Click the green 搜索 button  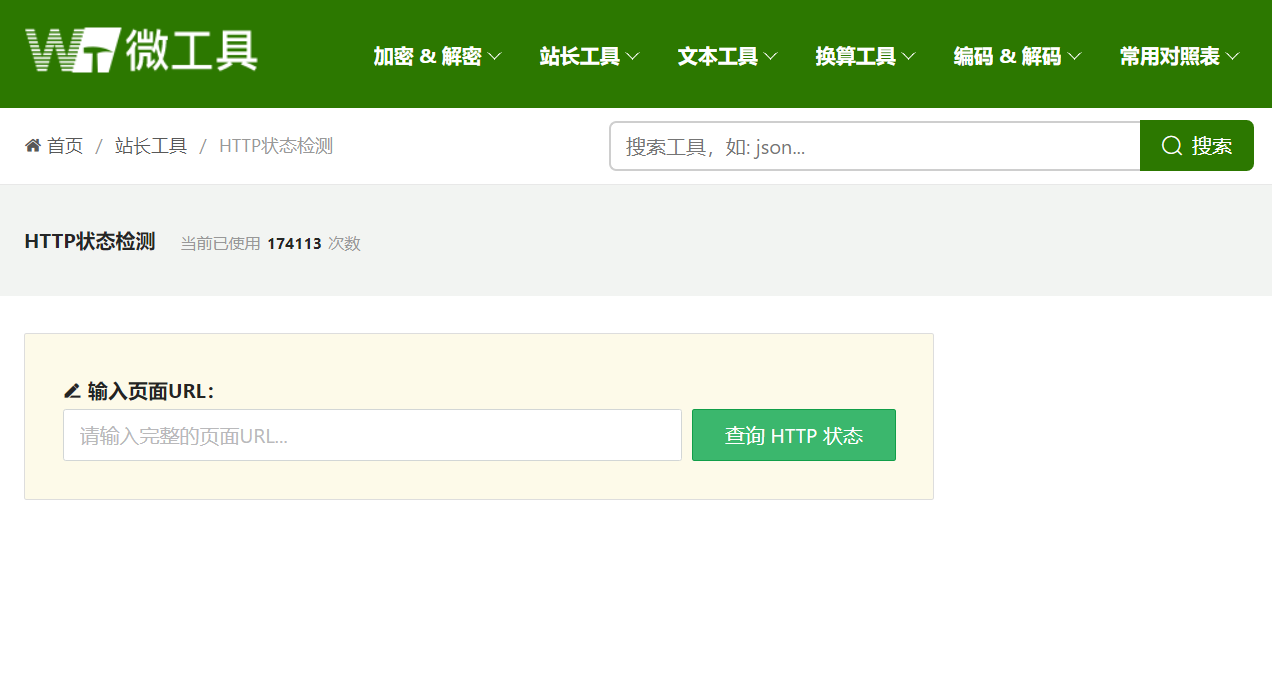1197,146
